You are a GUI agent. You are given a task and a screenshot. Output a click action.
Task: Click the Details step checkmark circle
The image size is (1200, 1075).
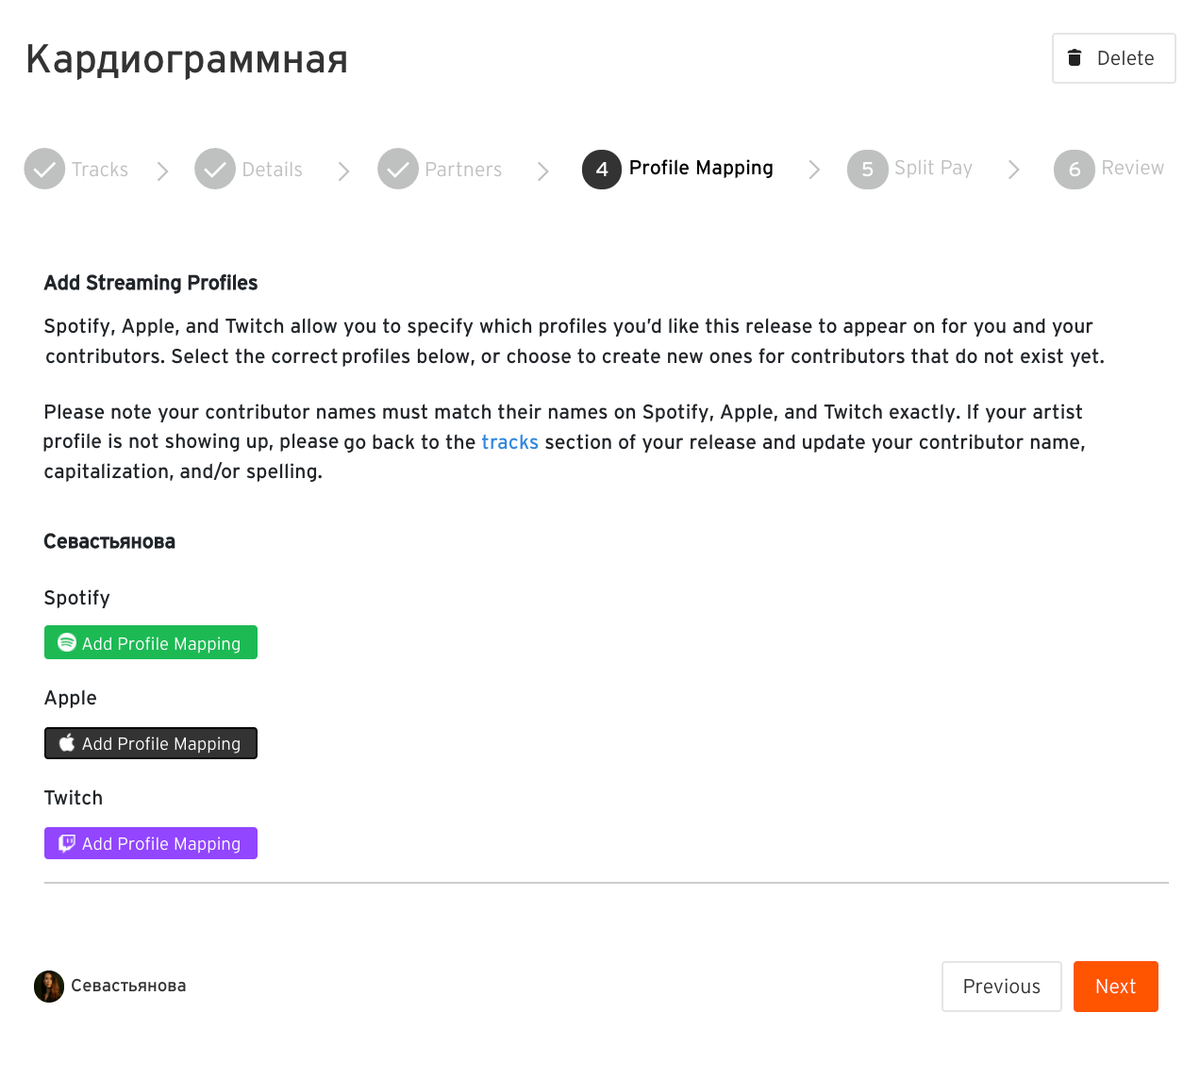(x=215, y=169)
